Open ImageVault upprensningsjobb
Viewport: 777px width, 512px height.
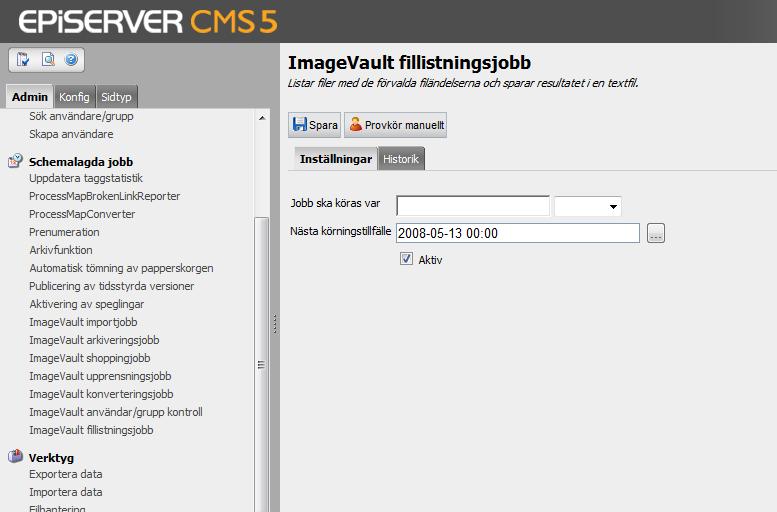100,376
